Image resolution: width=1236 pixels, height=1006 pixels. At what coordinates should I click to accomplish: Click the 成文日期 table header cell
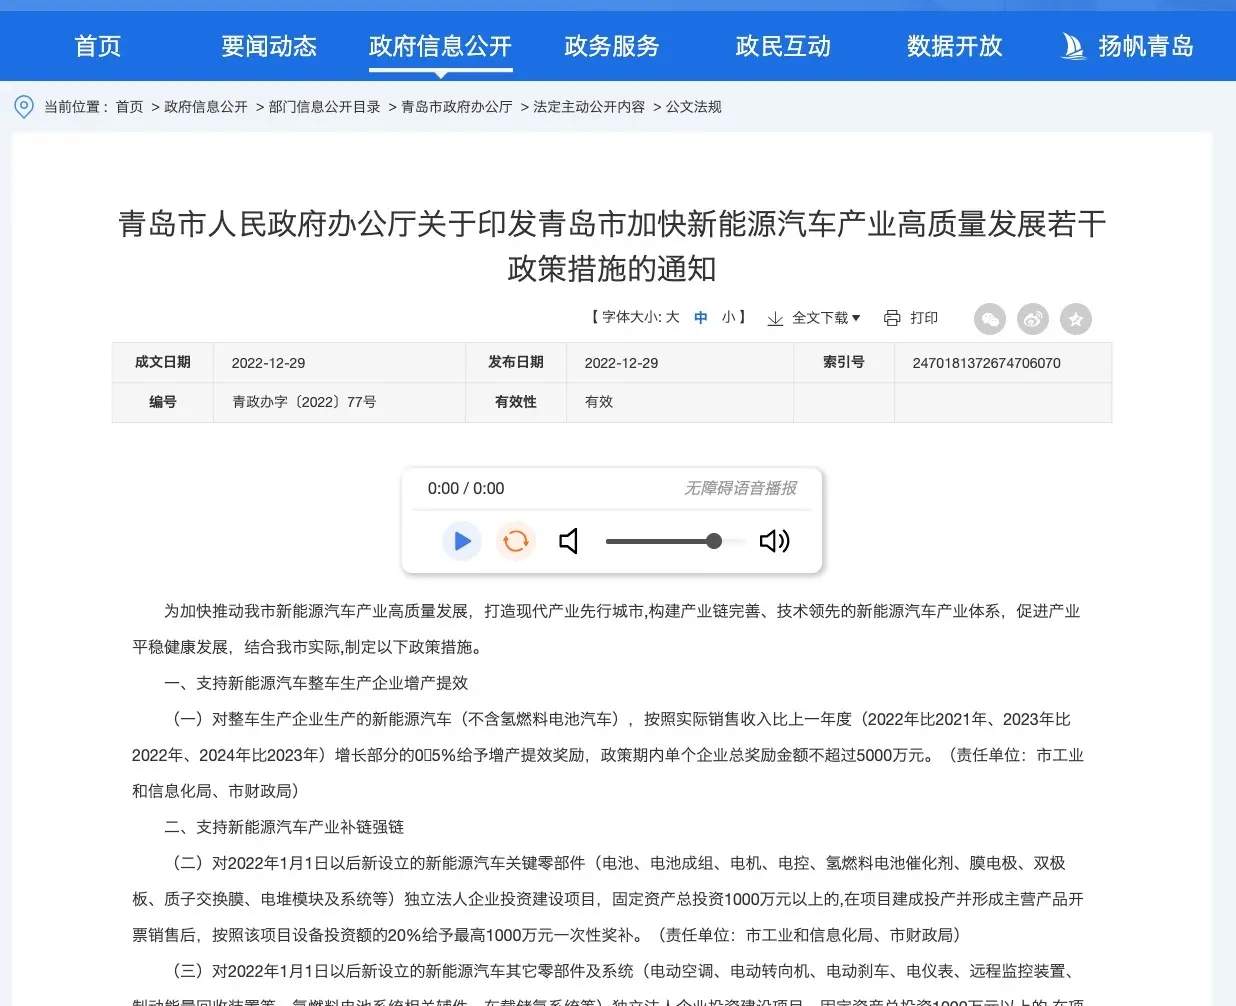coord(163,362)
